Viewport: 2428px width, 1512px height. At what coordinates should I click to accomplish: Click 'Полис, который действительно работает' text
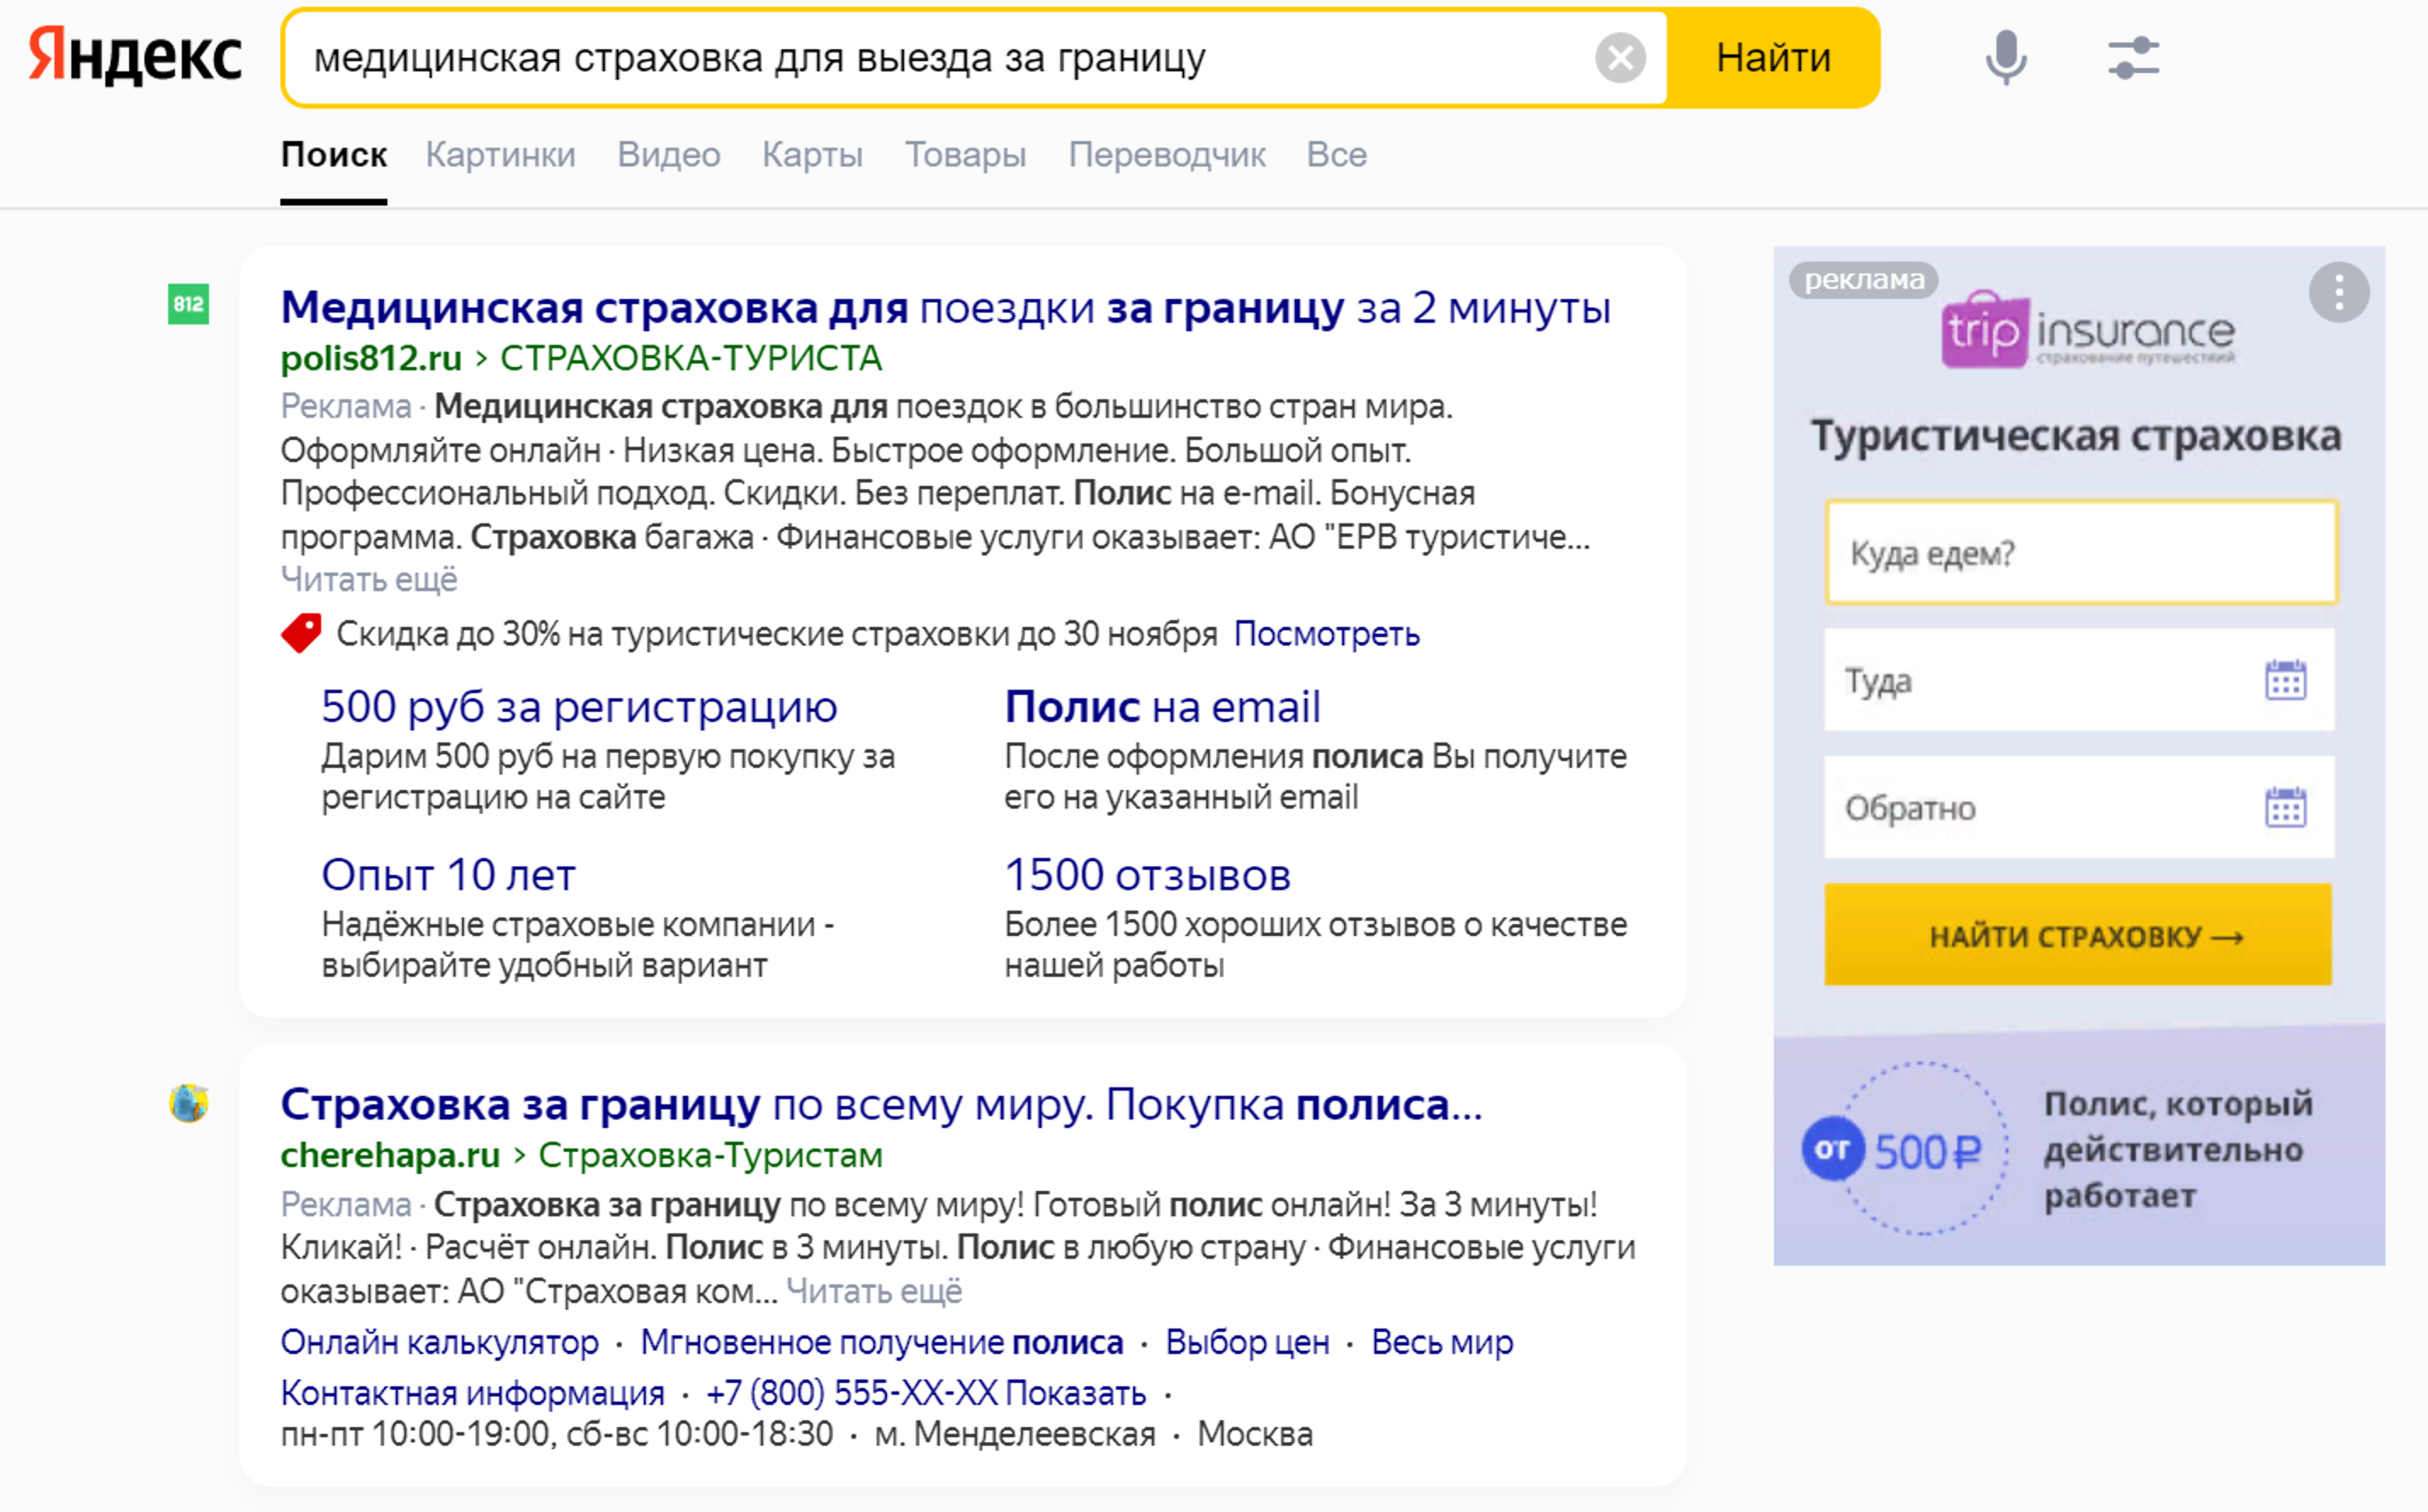pos(2177,1150)
